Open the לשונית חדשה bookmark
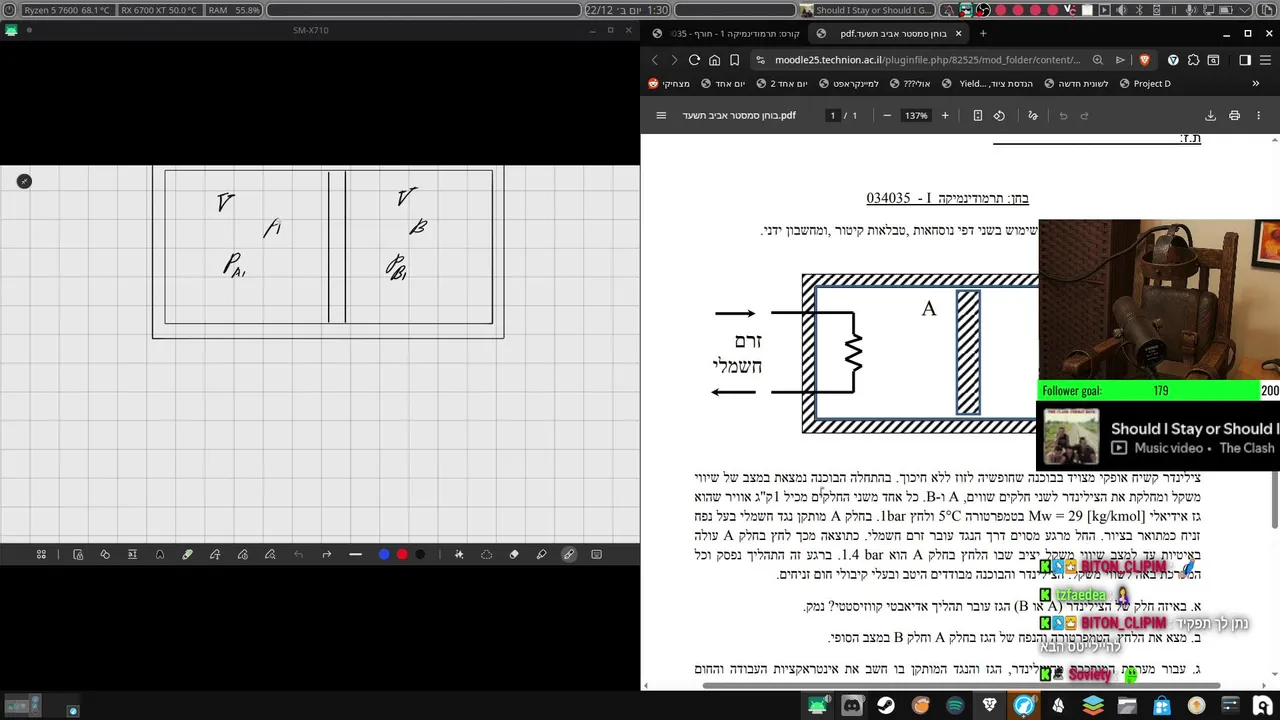The image size is (1280, 720). tap(1075, 84)
